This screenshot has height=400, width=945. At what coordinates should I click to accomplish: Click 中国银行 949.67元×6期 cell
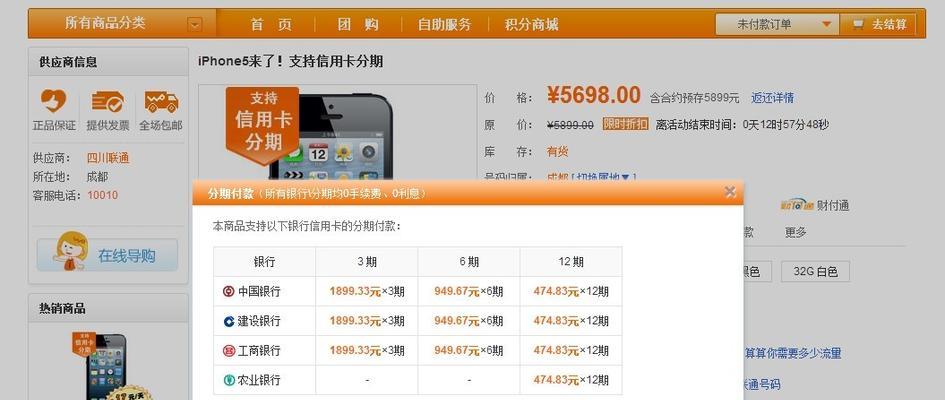click(x=469, y=292)
